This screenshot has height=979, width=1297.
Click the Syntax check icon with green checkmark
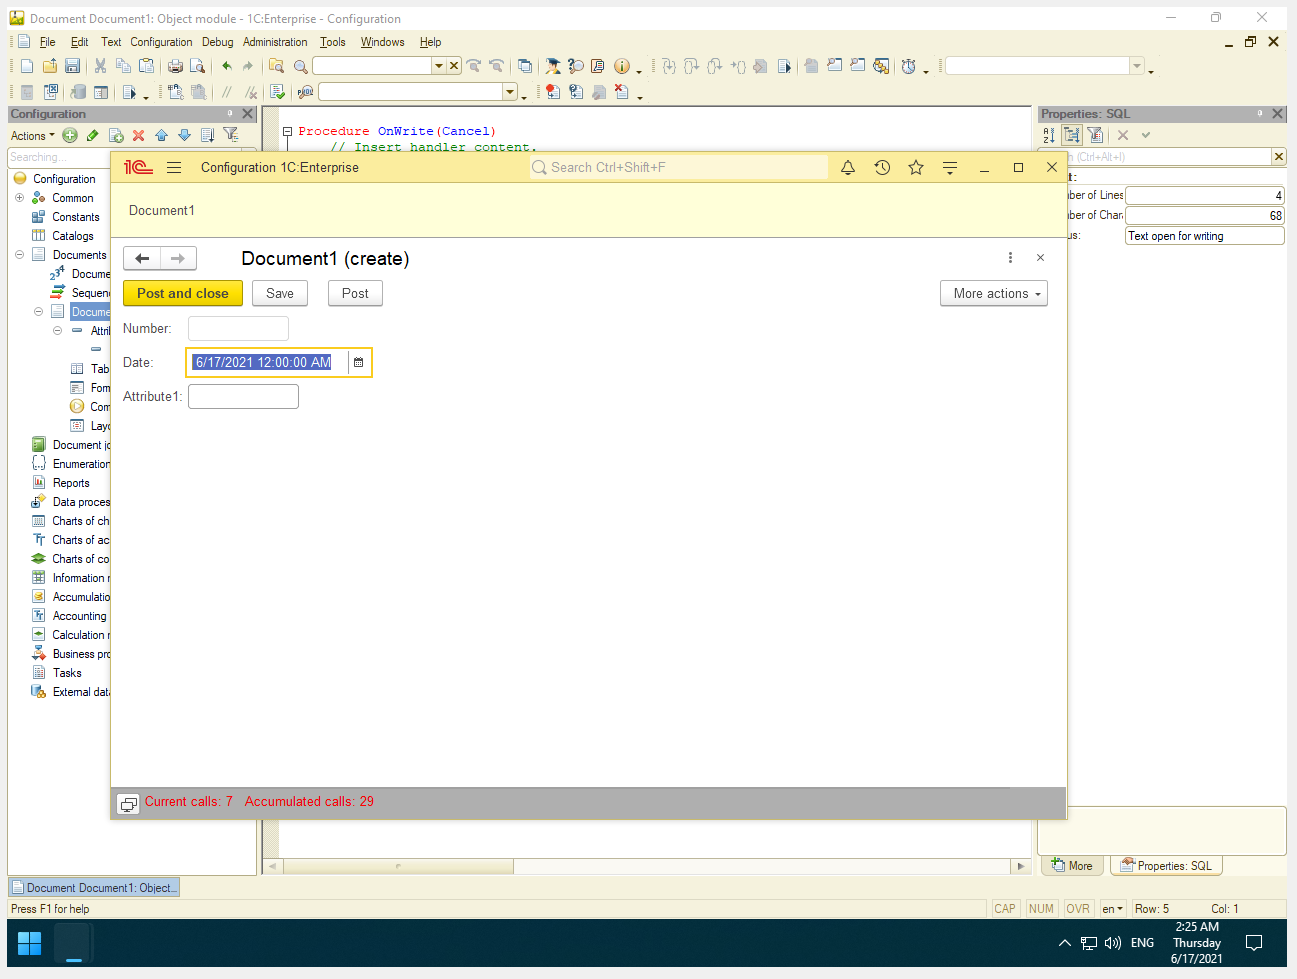click(277, 92)
